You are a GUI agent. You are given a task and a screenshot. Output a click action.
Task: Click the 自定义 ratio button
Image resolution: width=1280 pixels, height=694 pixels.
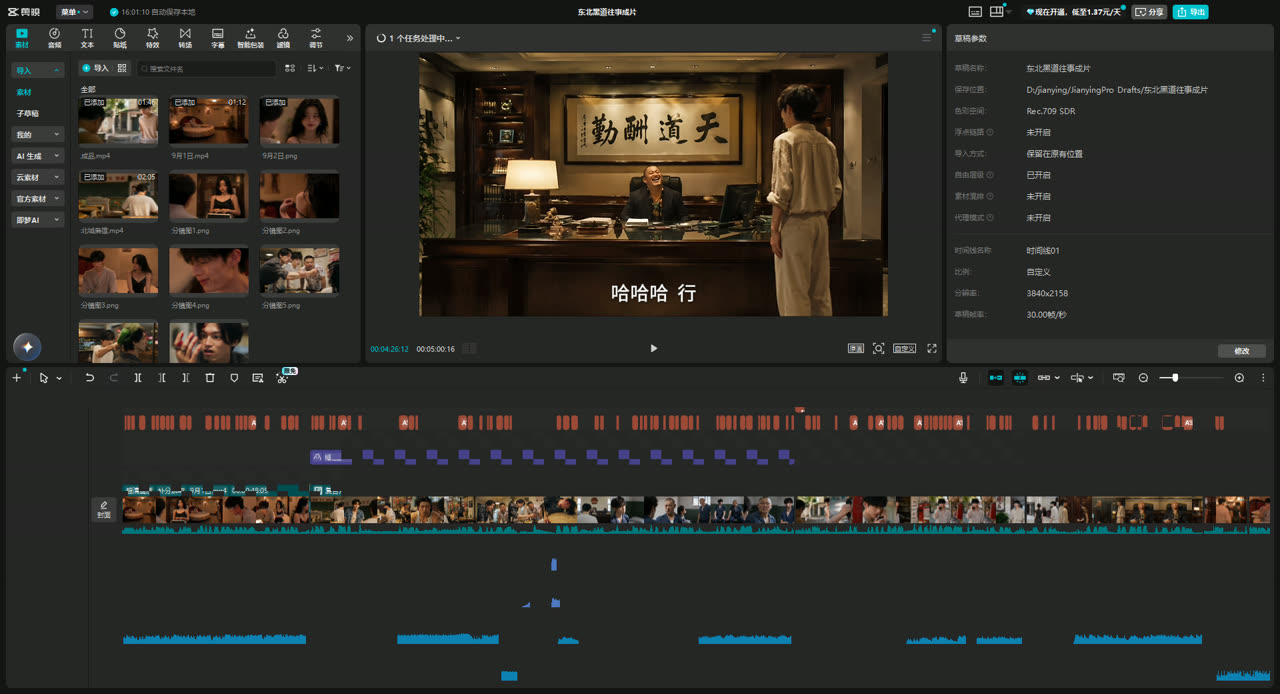tap(904, 348)
